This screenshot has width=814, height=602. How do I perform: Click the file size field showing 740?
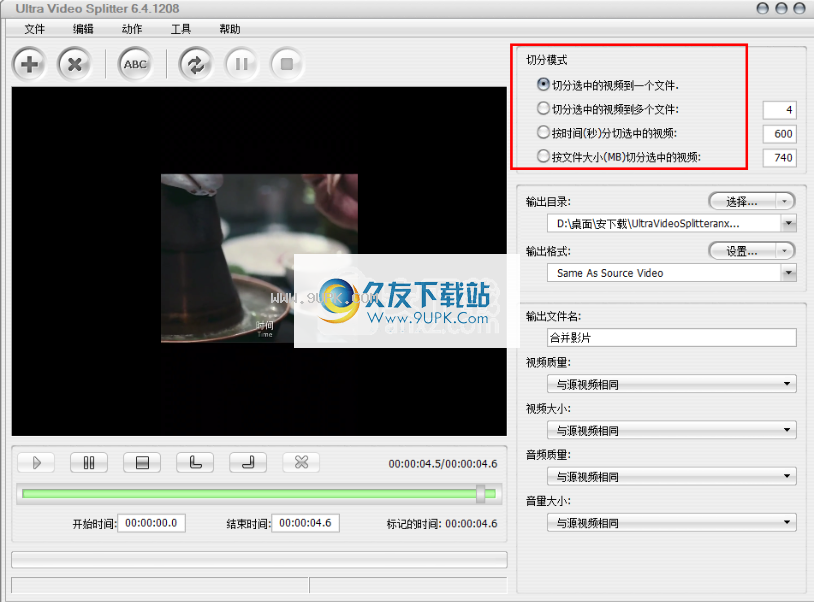click(x=779, y=157)
